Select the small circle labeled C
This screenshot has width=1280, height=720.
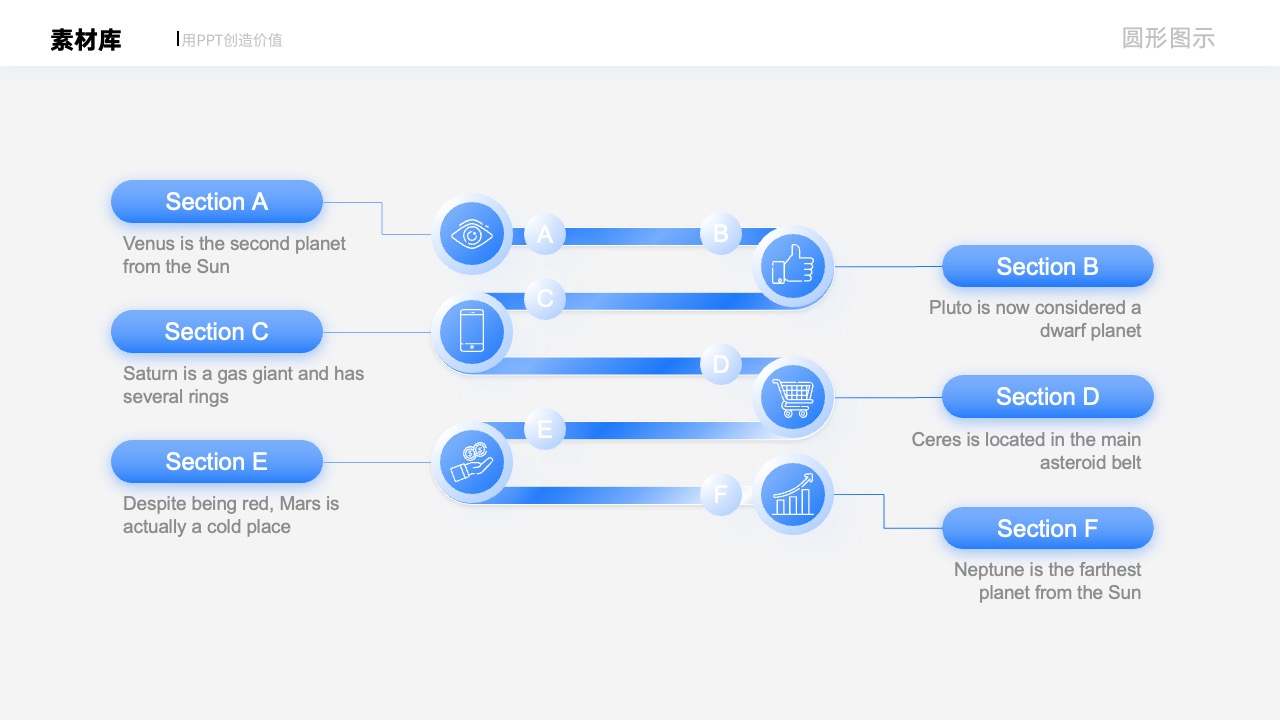[x=545, y=299]
